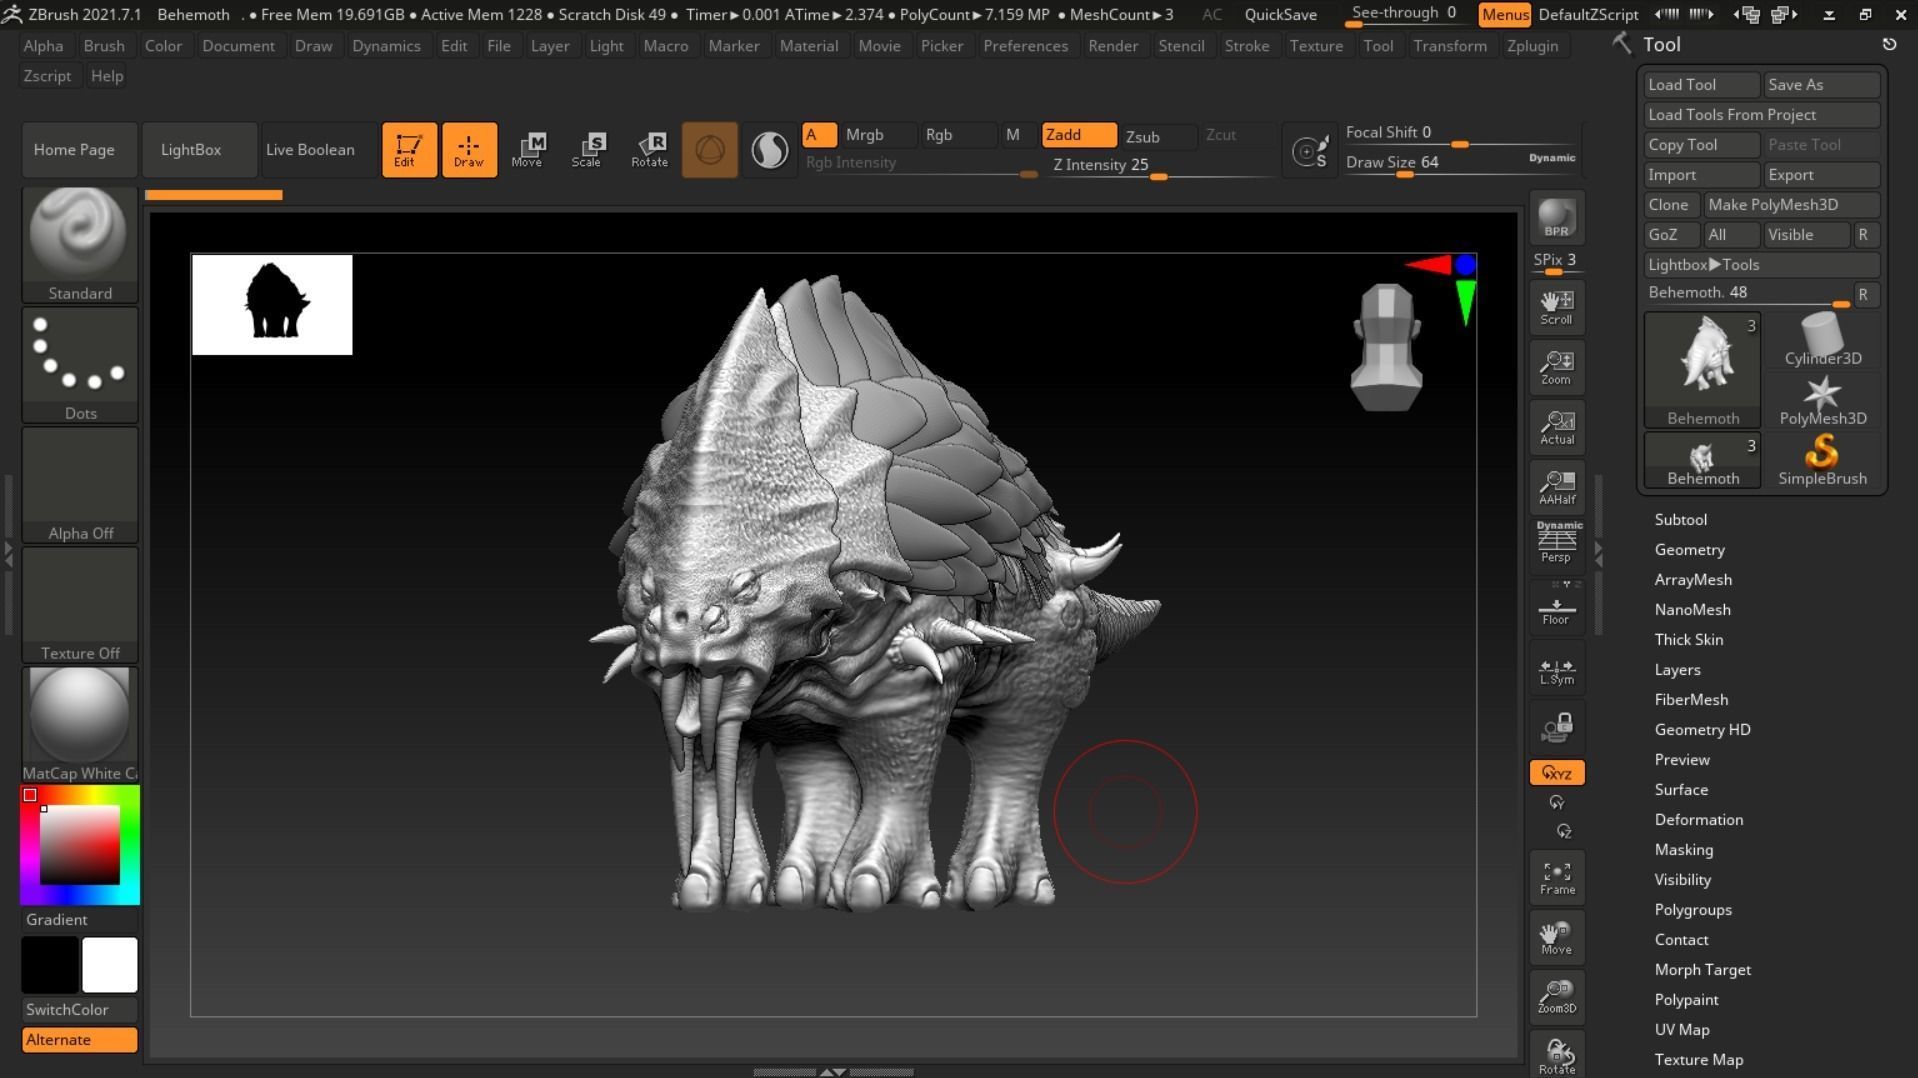
Task: Select the large Behemoth tool thumbnail
Action: coord(1702,370)
